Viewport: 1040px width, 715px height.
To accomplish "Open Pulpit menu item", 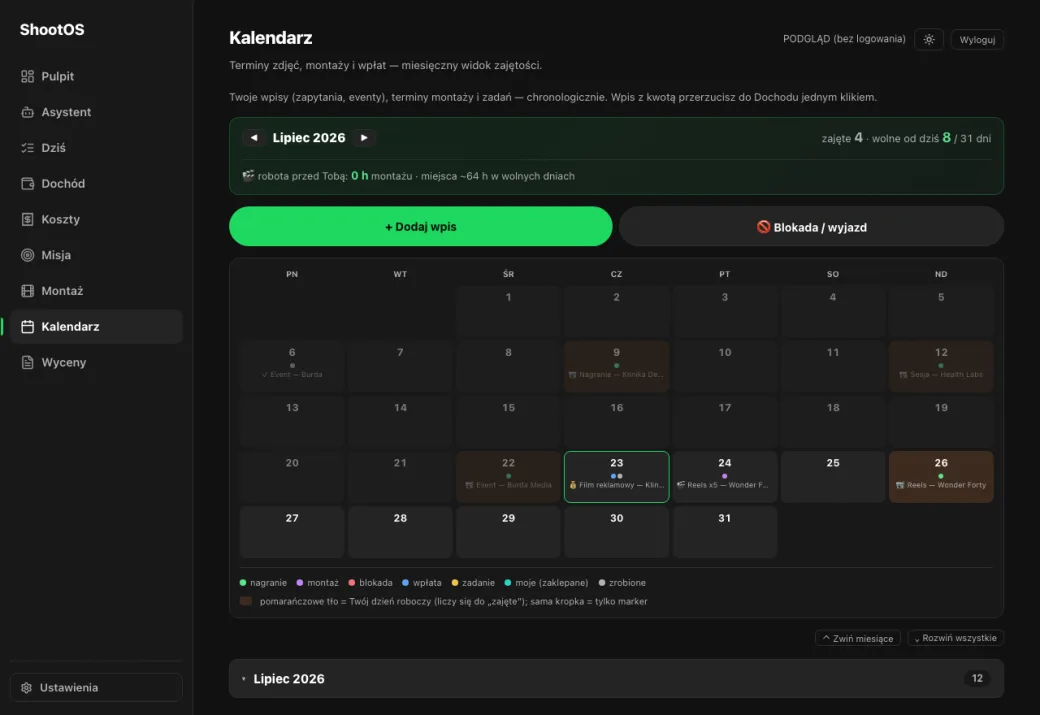I will pos(96,76).
